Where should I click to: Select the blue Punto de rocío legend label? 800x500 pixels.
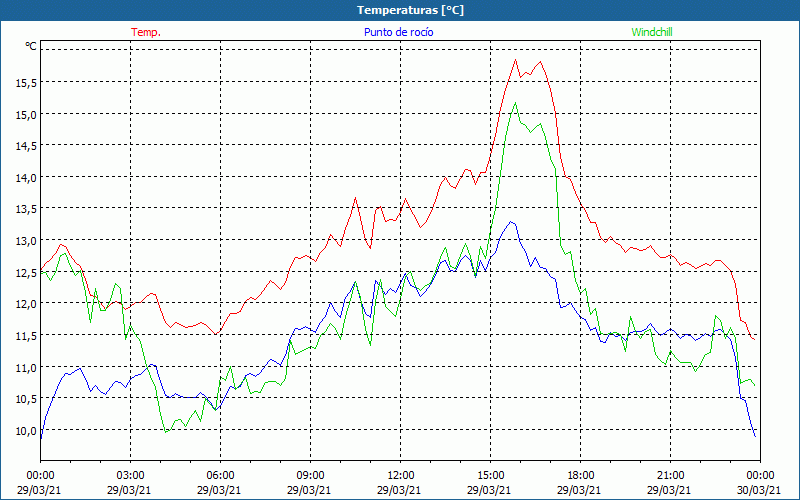pos(398,32)
